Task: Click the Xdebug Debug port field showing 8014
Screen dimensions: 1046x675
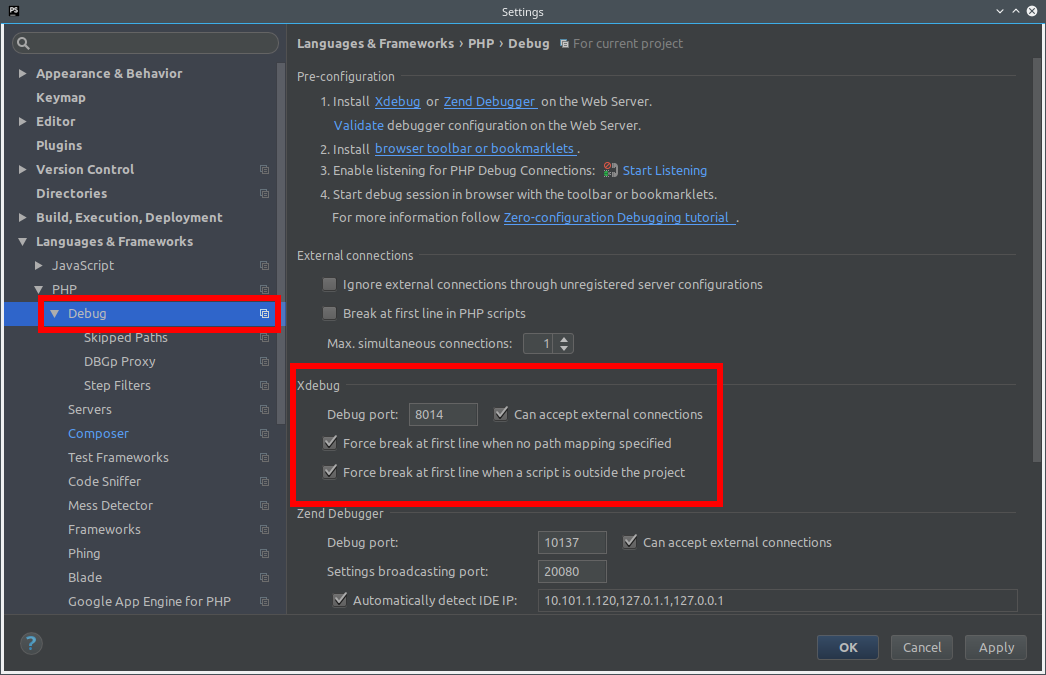Action: 443,414
